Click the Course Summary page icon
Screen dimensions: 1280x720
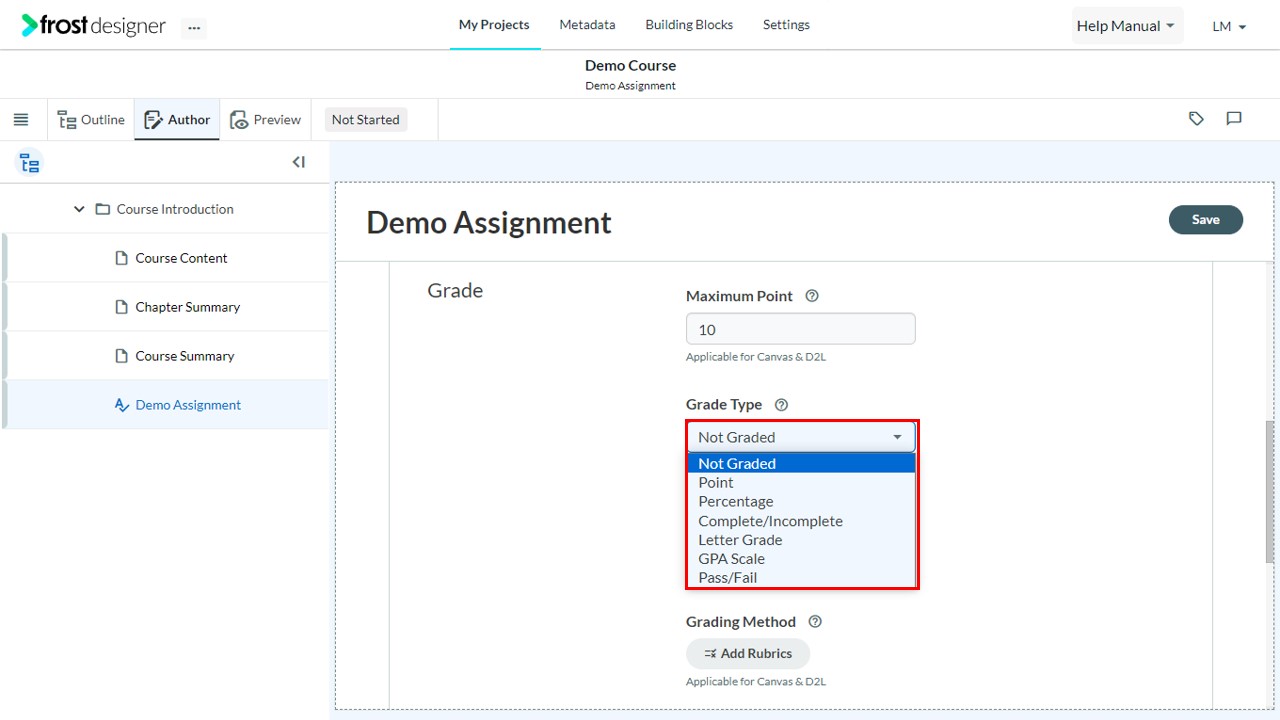click(x=122, y=356)
